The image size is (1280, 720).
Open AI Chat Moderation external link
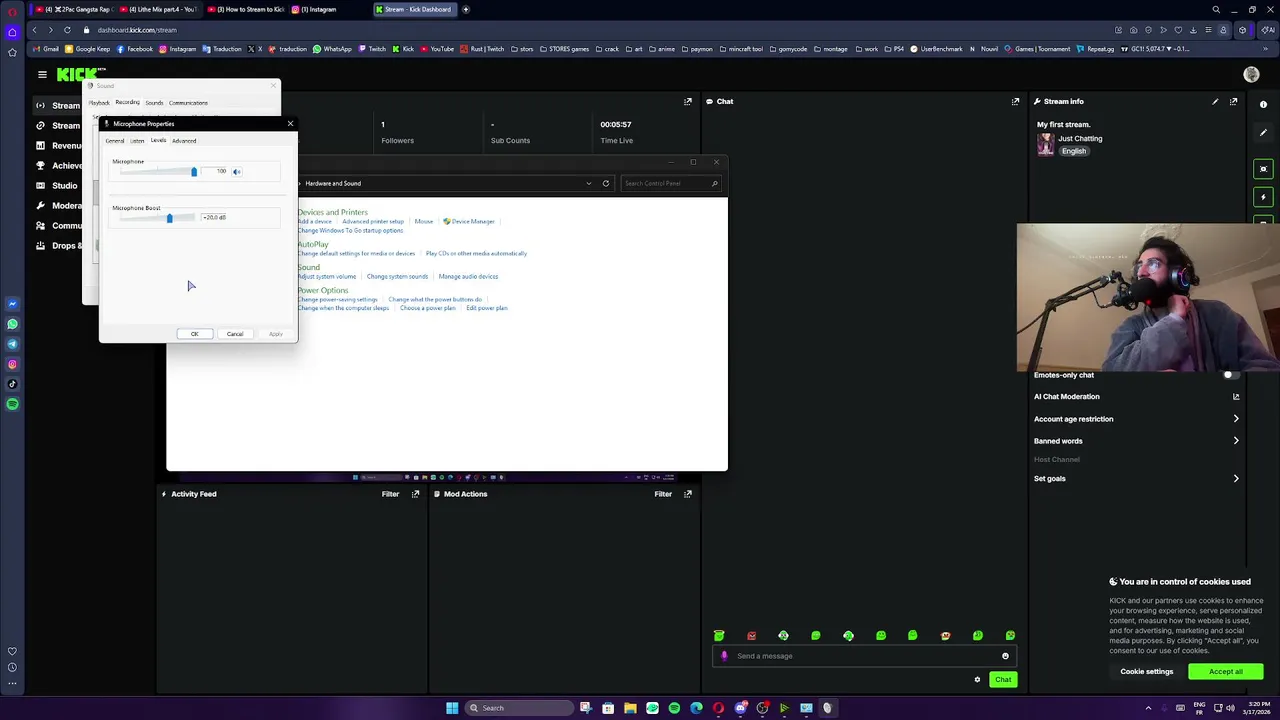1236,397
